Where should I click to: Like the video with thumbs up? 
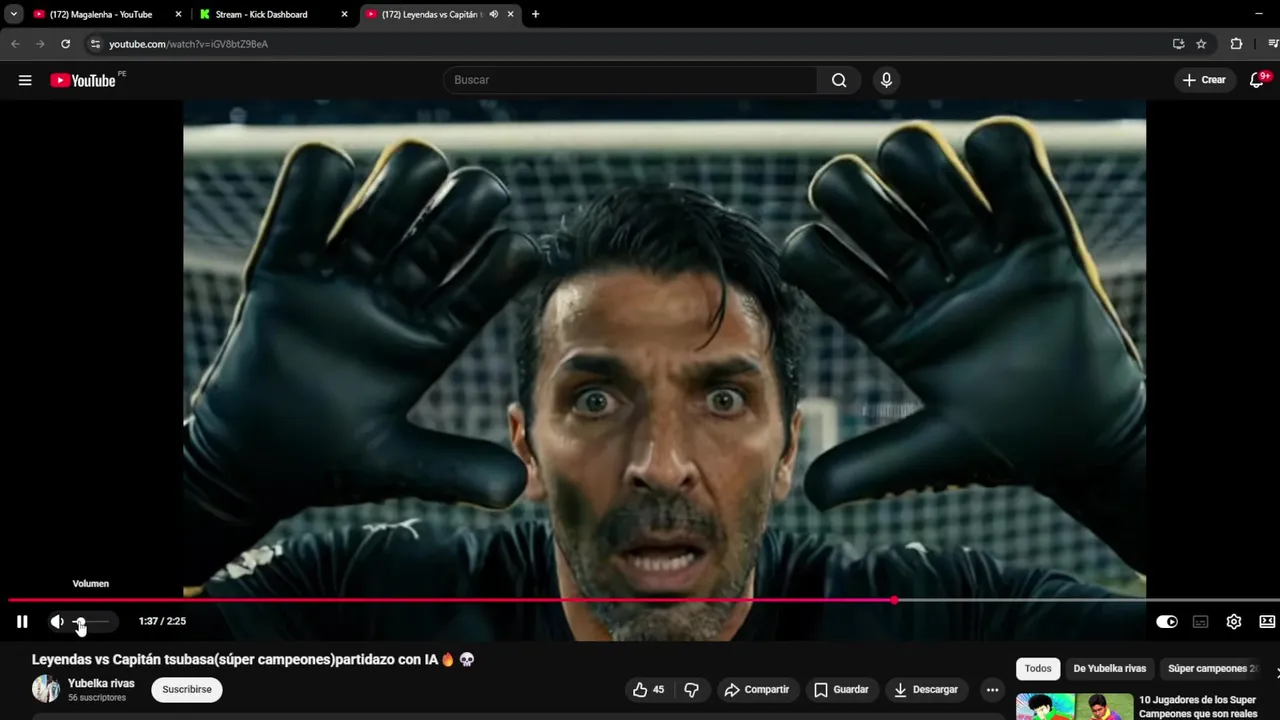click(648, 689)
